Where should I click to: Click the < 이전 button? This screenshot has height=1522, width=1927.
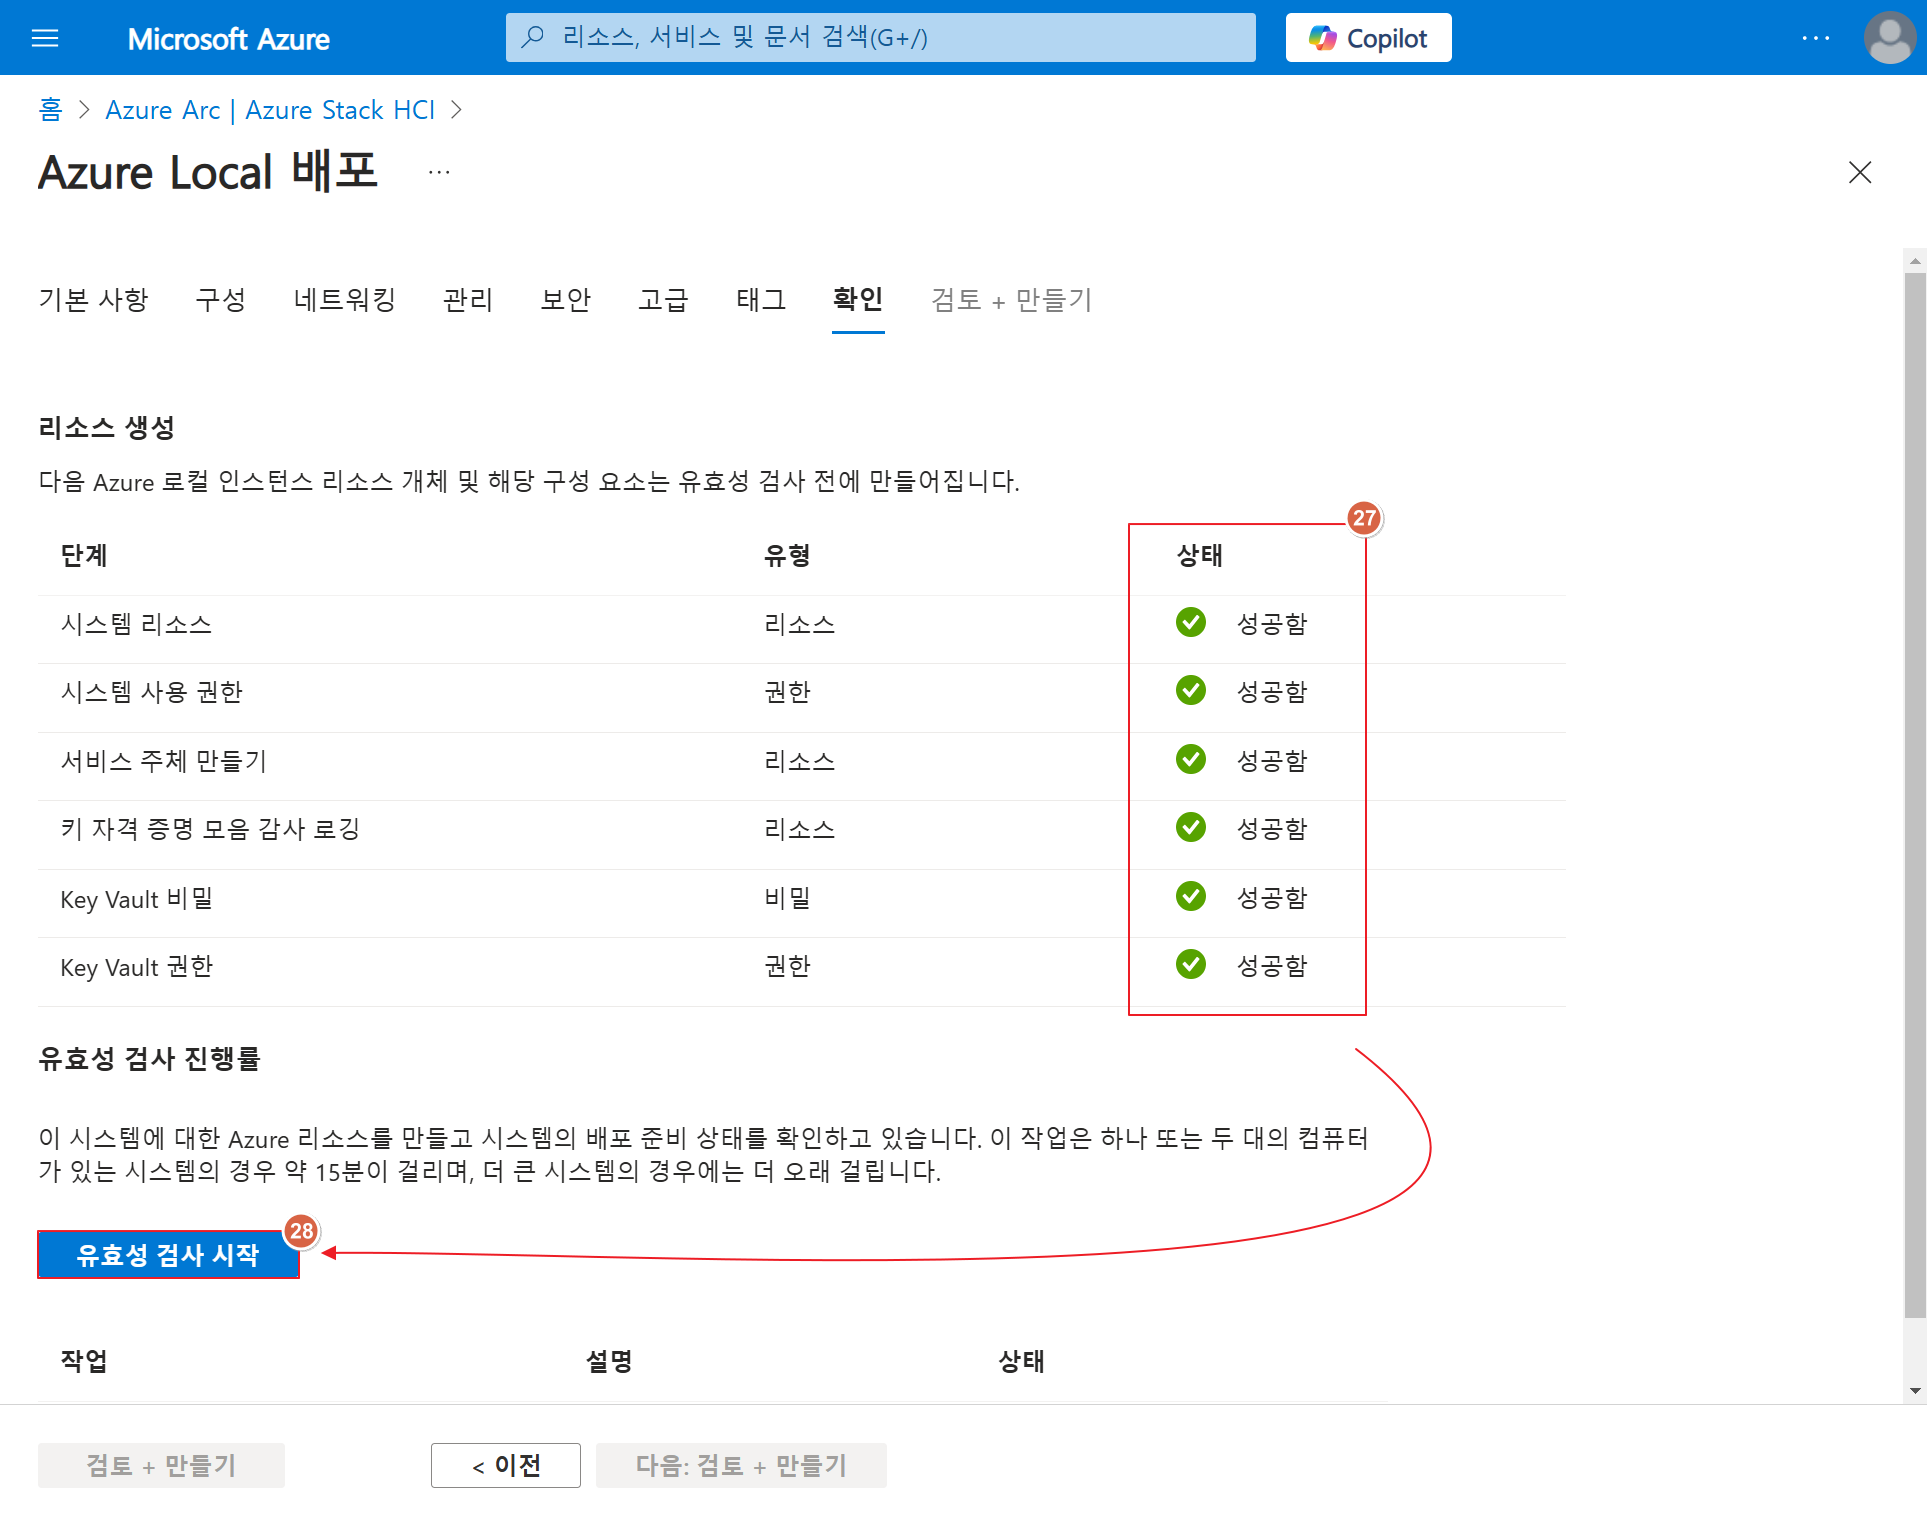click(x=506, y=1465)
